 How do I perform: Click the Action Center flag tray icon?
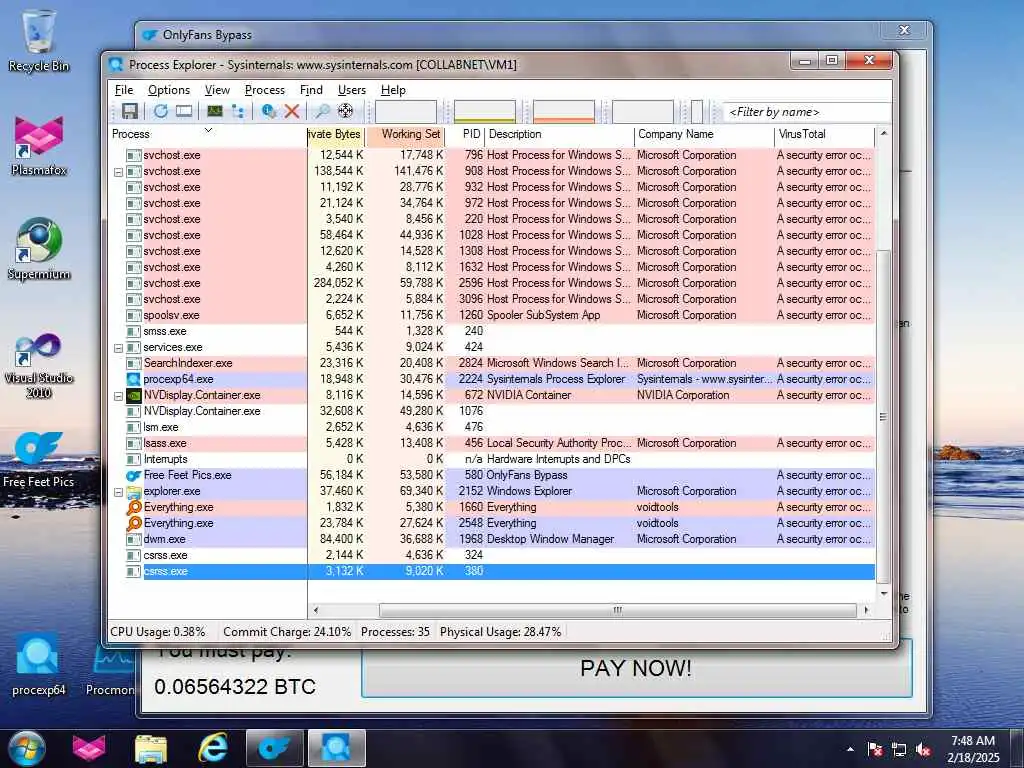click(x=875, y=749)
